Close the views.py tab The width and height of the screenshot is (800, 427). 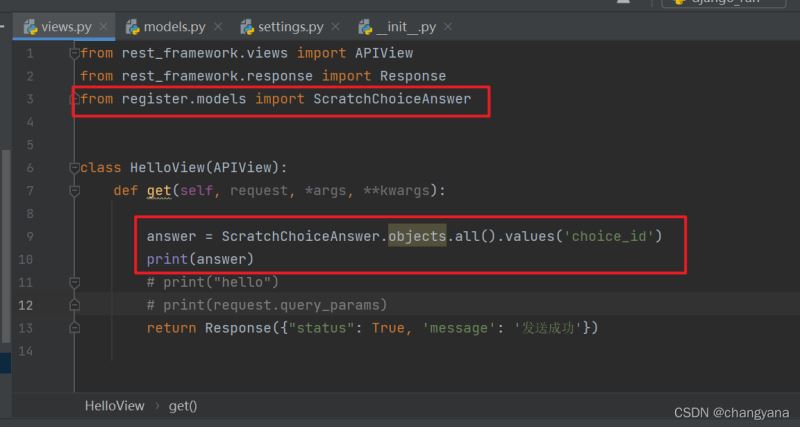[103, 27]
